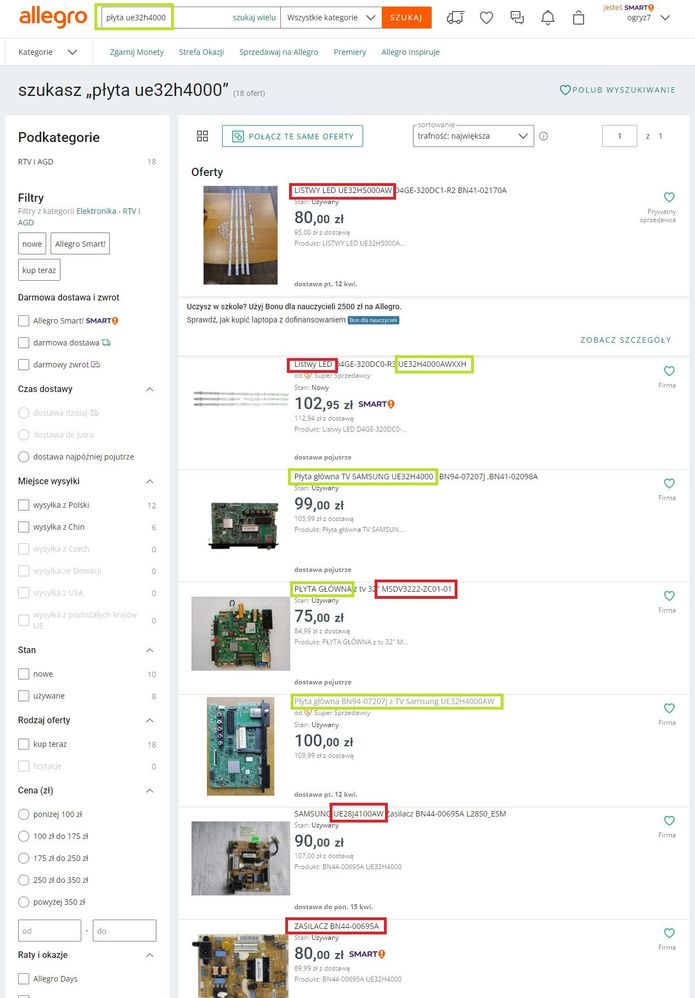Click page number input field
This screenshot has height=998, width=695.
coord(619,136)
